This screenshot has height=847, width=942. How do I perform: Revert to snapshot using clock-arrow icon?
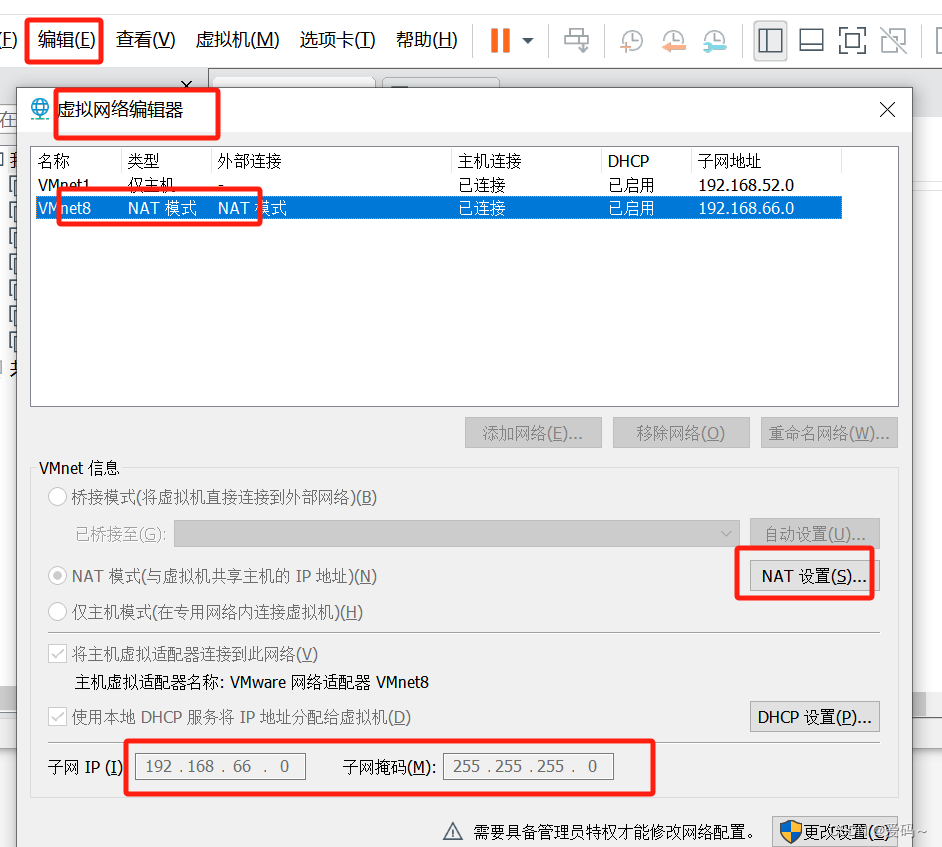[x=673, y=41]
